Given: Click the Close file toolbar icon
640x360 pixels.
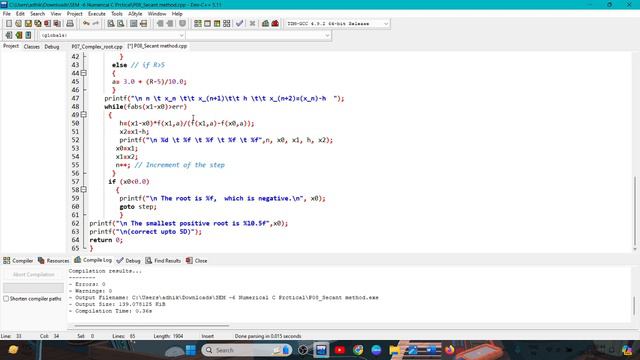Looking at the screenshot, I should point(48,24).
